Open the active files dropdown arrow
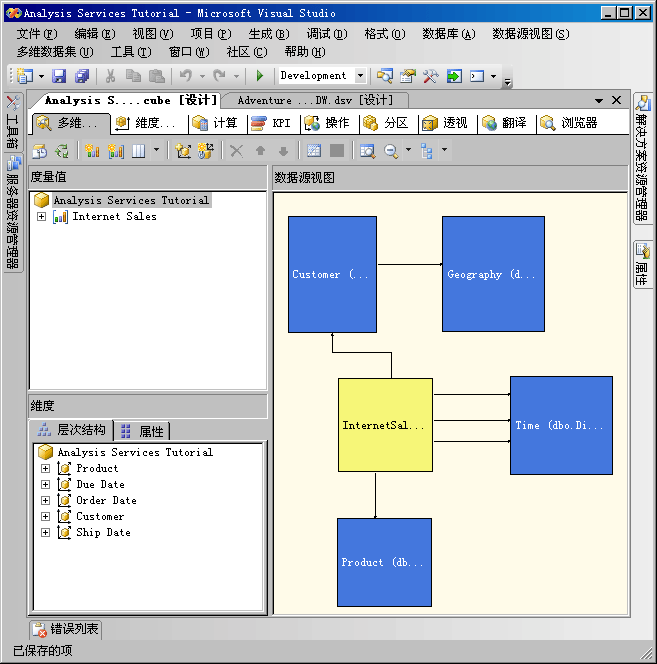This screenshot has height=664, width=657. (599, 101)
